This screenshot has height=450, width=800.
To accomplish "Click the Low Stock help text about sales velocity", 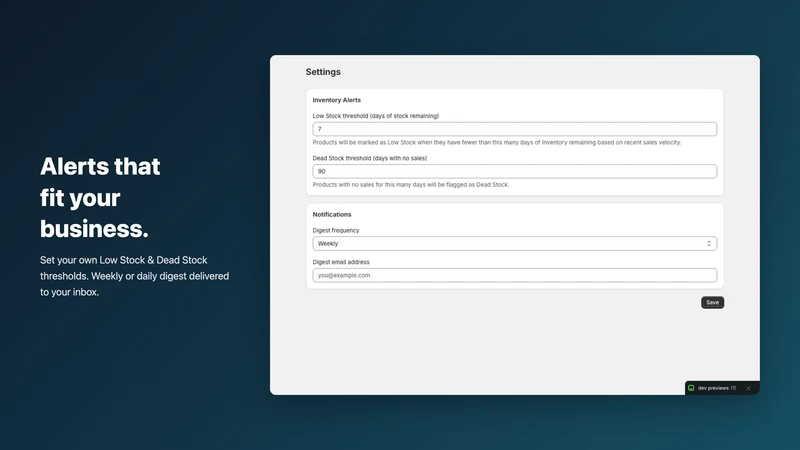I will point(497,142).
